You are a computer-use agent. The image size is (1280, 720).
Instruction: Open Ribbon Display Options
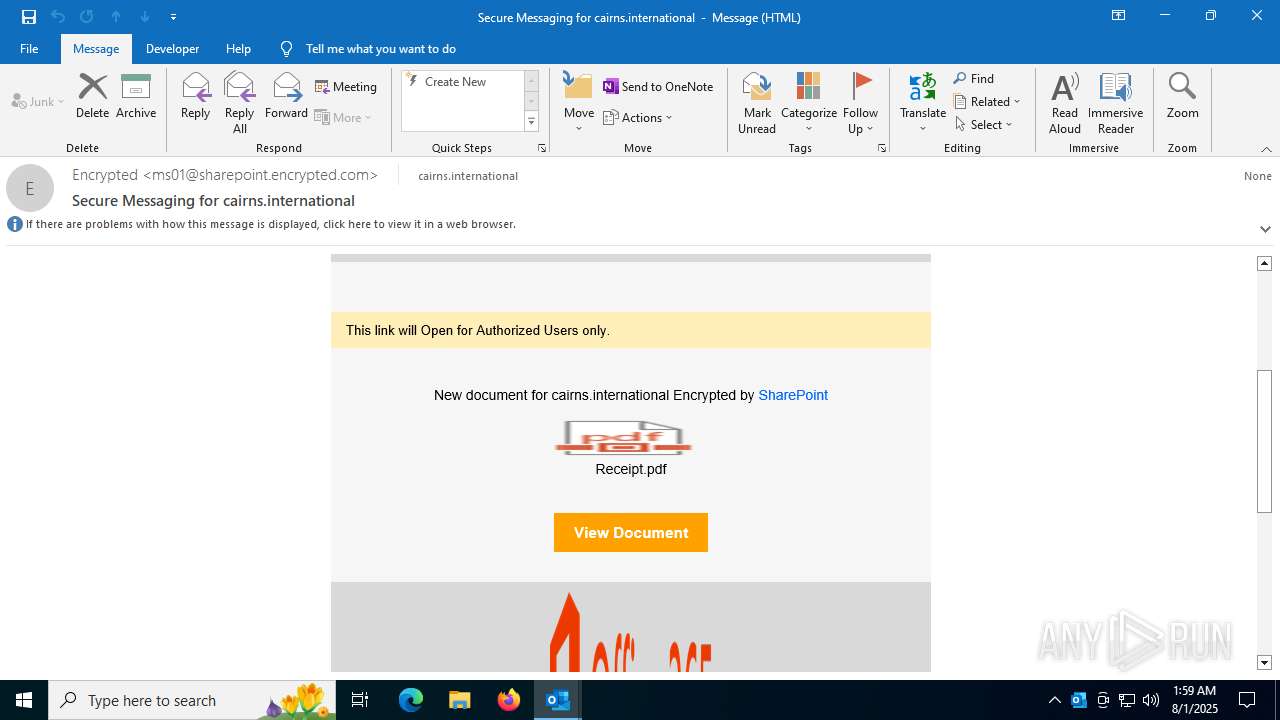pos(1118,16)
